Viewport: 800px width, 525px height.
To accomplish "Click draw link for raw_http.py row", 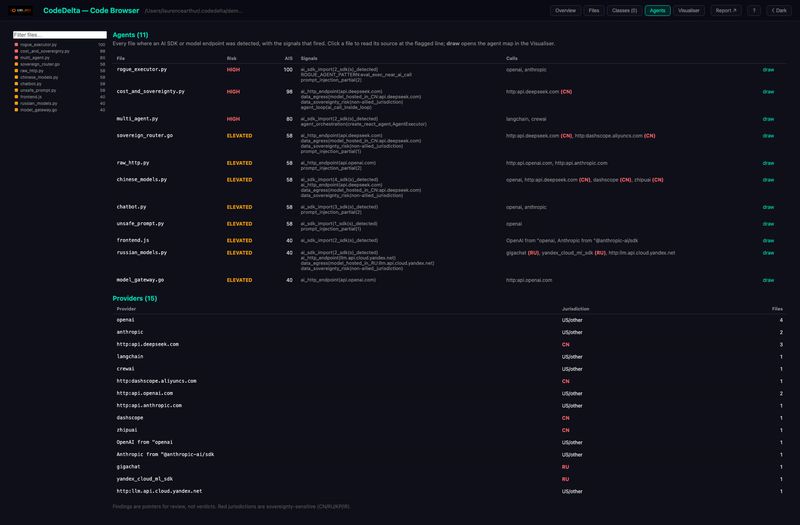I will [x=768, y=163].
